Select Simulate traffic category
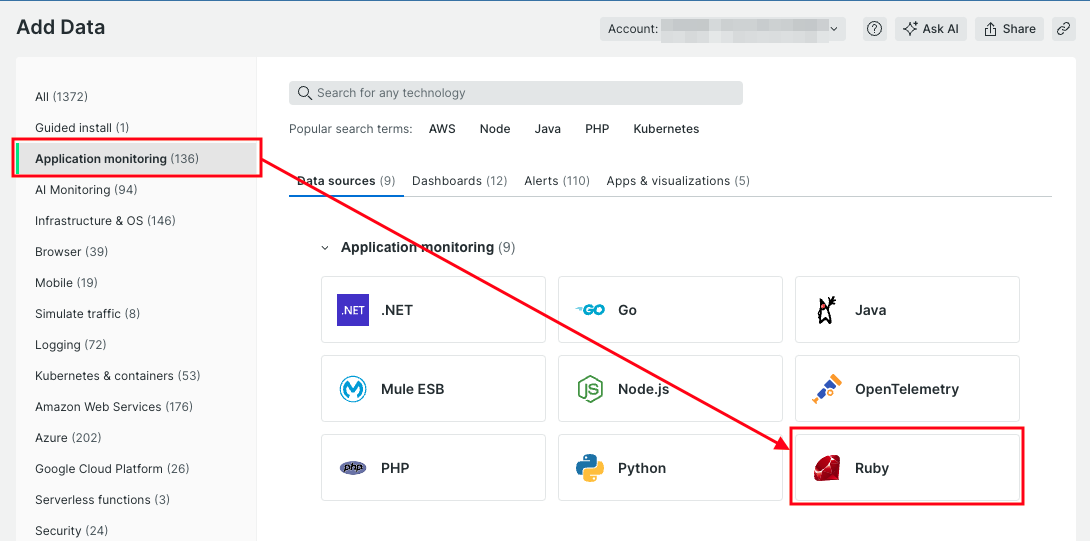Screen dimensions: 1090x541 pos(88,314)
